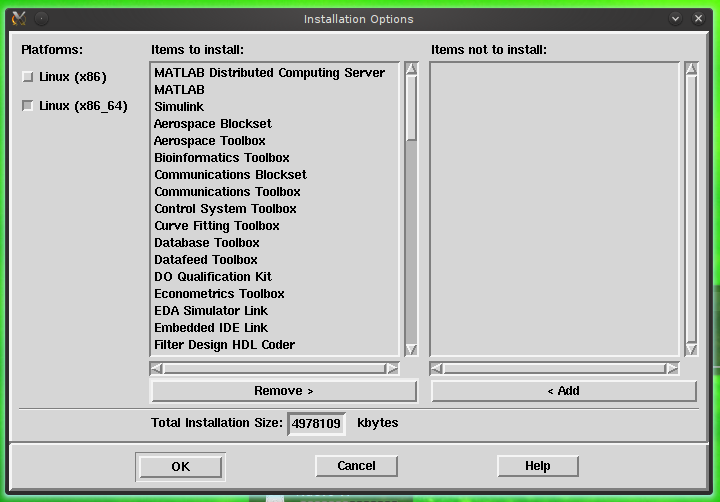Image resolution: width=720 pixels, height=502 pixels.
Task: Select Simulink in the install list
Action: point(274,107)
